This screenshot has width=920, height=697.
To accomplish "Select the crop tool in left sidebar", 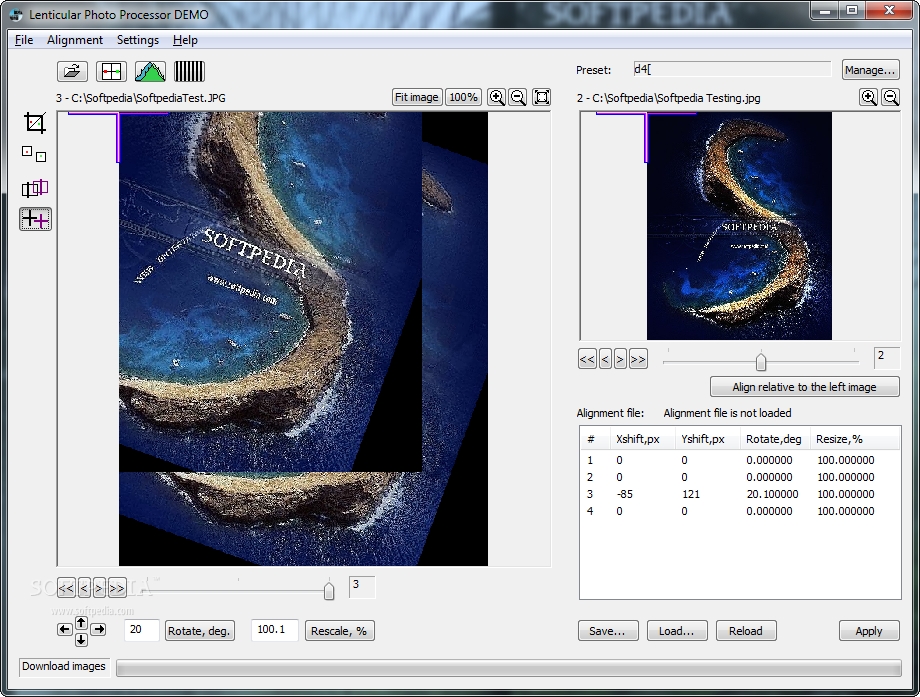I will click(x=35, y=123).
